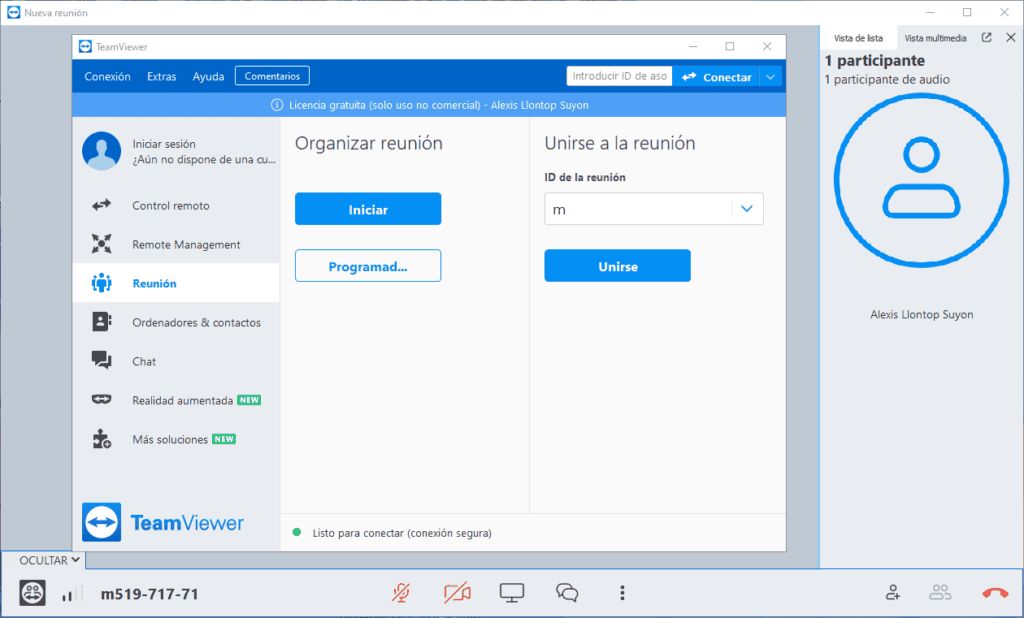The image size is (1024, 618).
Task: Pop out the participant panel
Action: coord(987,38)
